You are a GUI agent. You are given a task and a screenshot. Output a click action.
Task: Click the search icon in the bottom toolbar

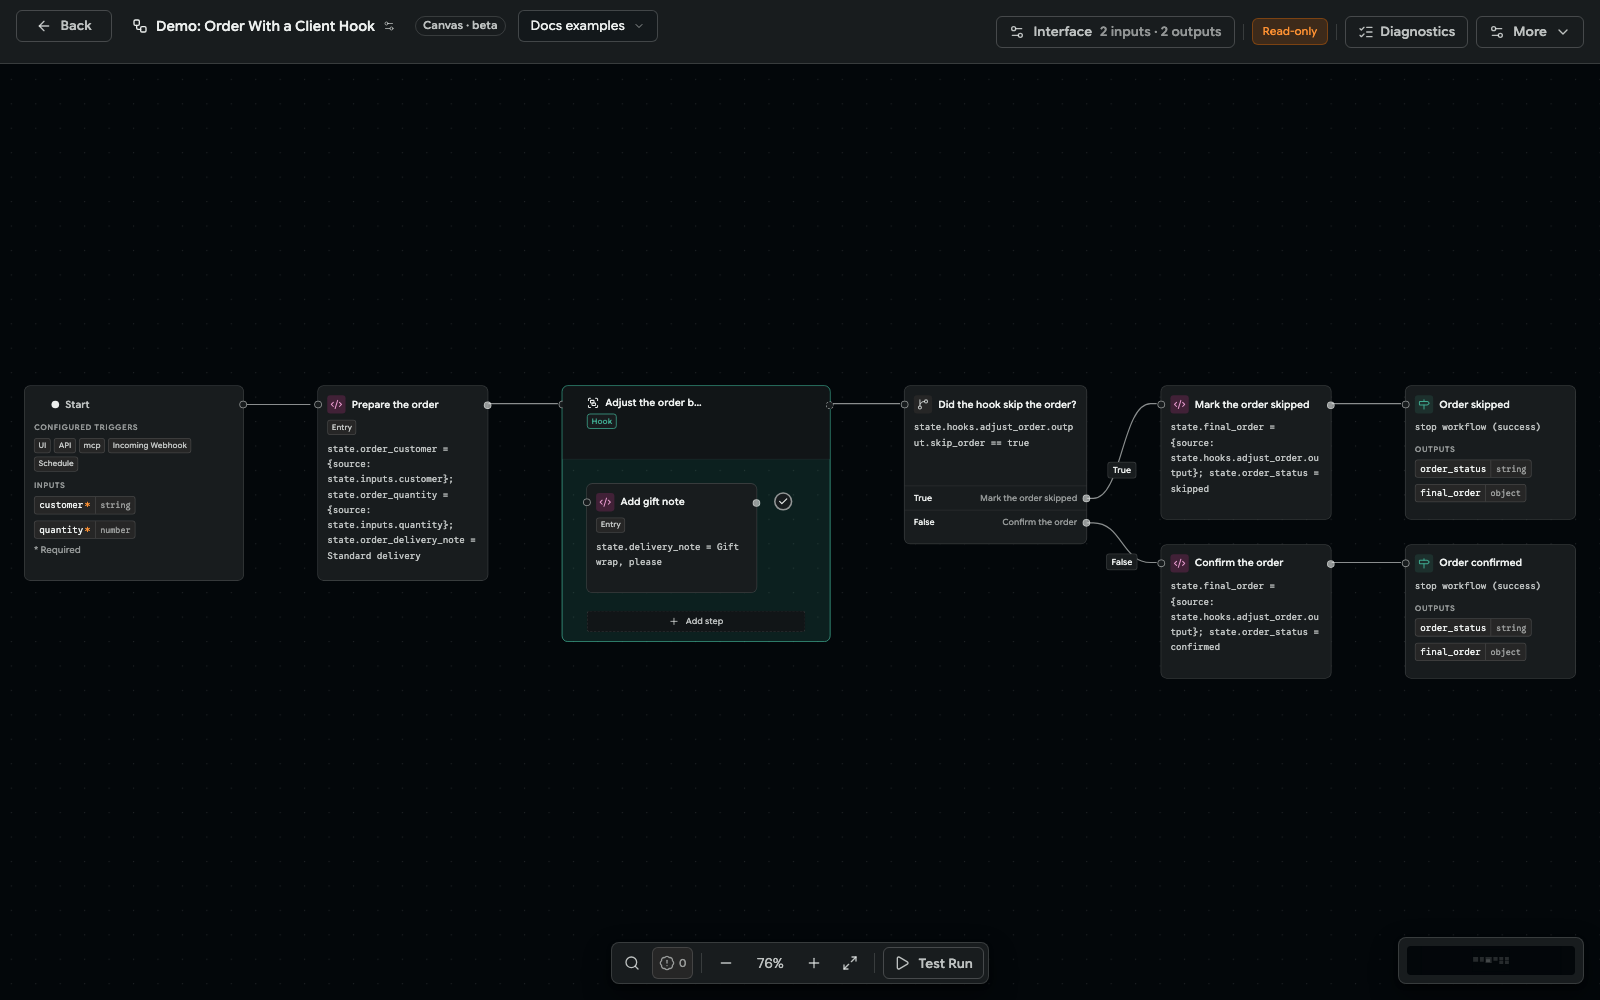pos(632,963)
